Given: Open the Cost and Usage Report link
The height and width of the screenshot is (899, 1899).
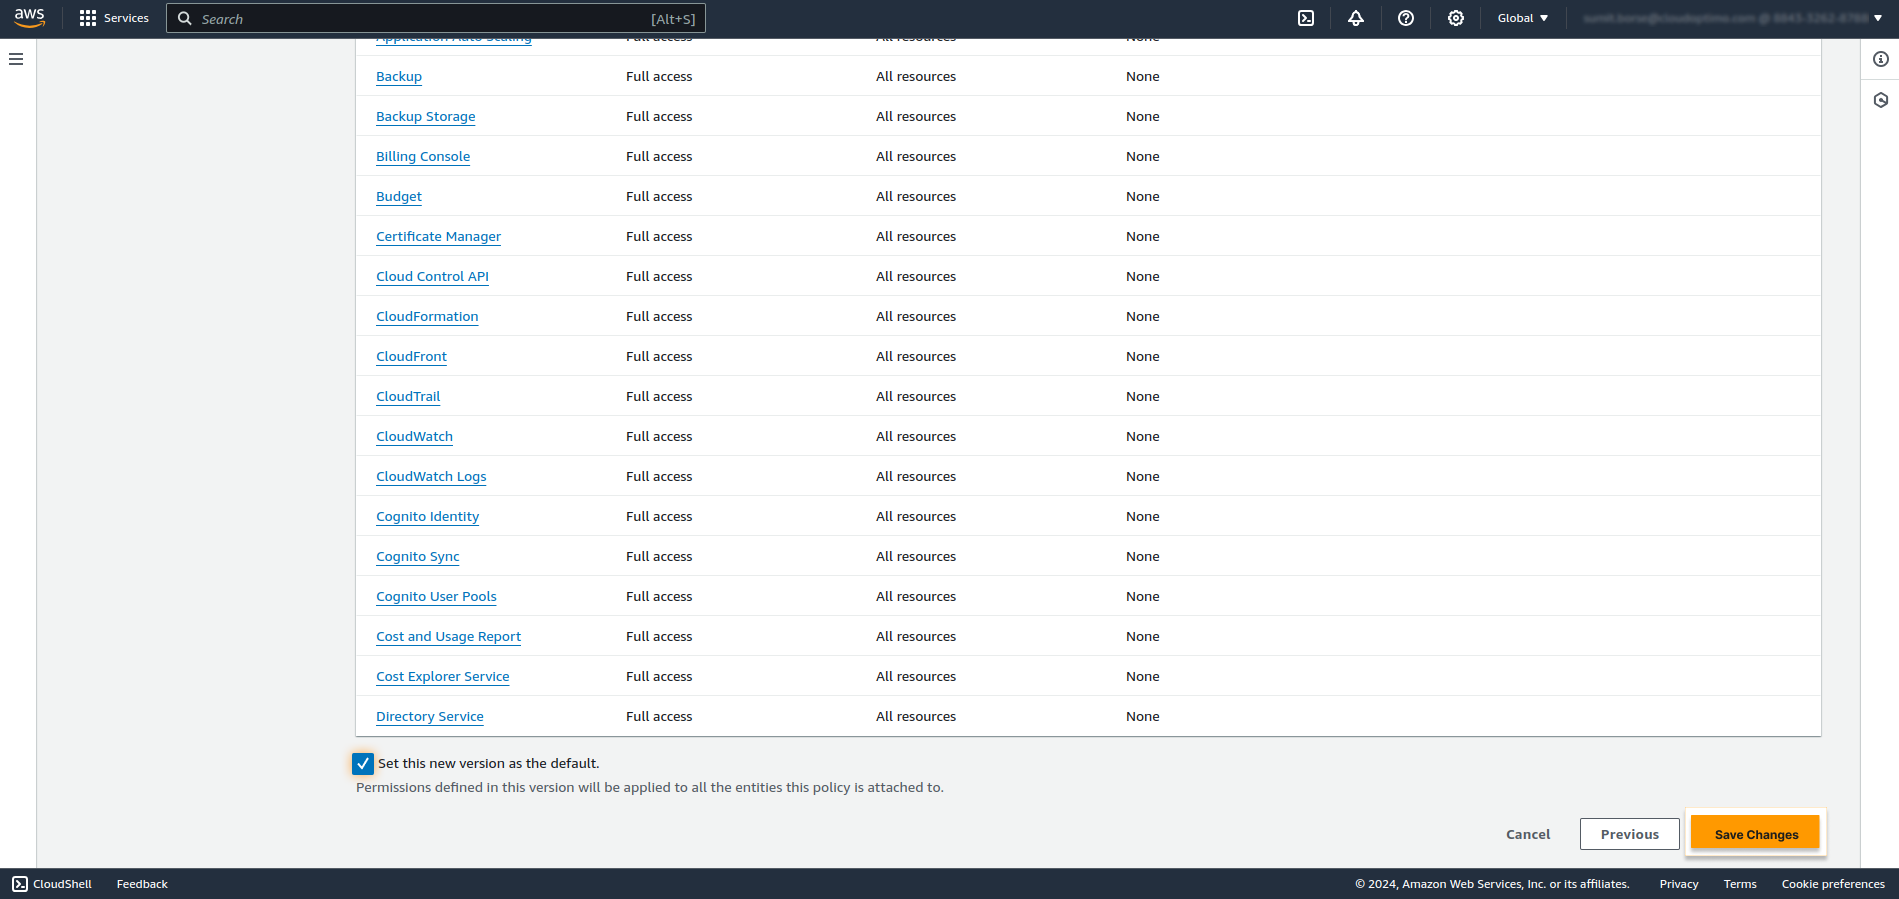Looking at the screenshot, I should 448,636.
